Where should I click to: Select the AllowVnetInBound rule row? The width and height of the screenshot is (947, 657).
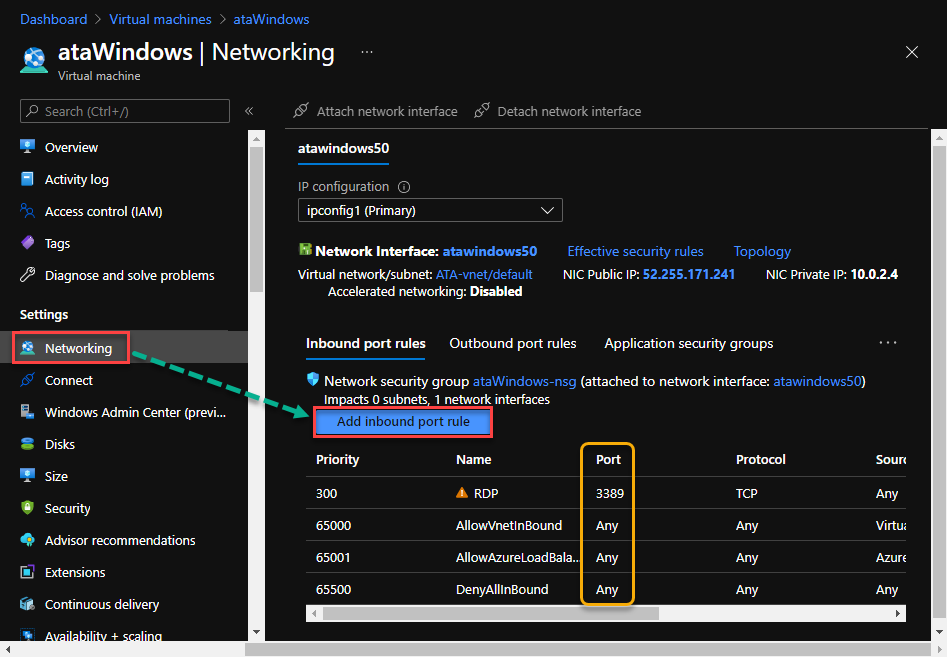pyautogui.click(x=606, y=525)
